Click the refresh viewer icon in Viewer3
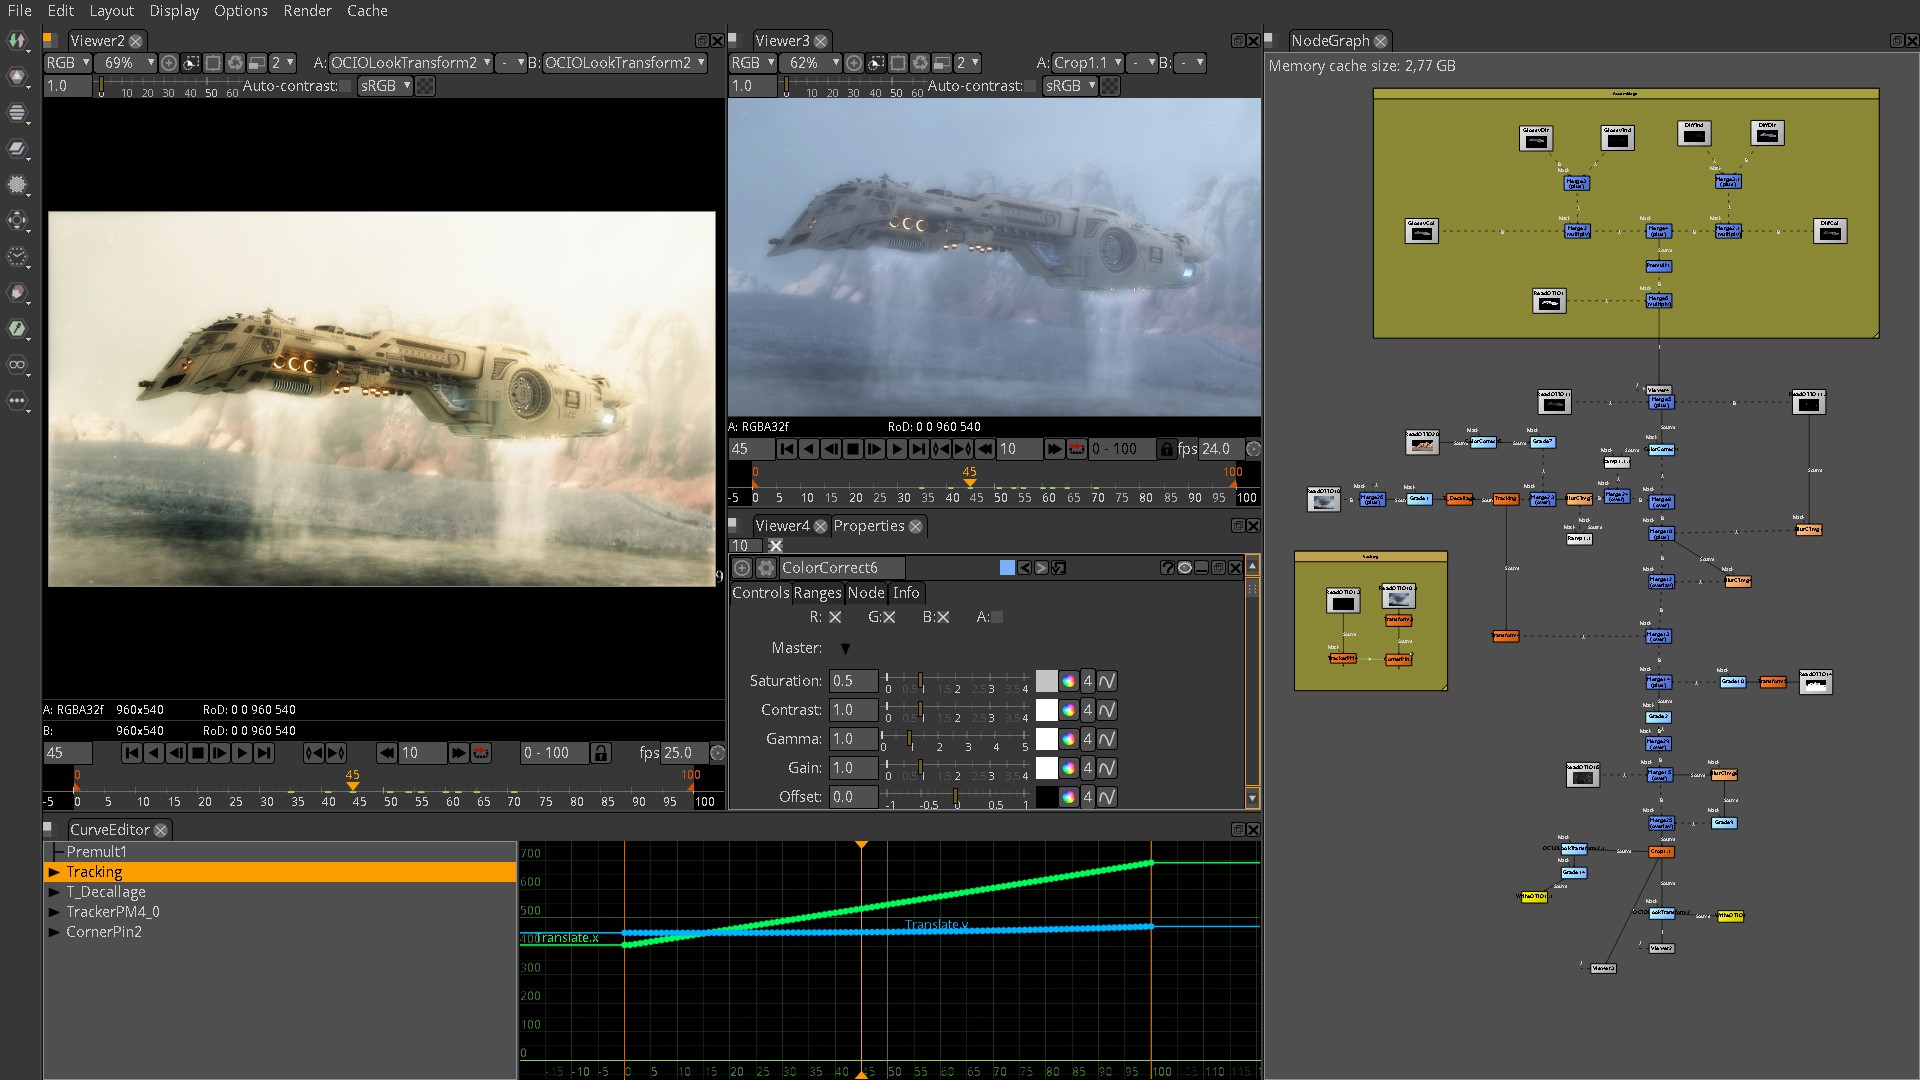This screenshot has height=1080, width=1920. (921, 62)
